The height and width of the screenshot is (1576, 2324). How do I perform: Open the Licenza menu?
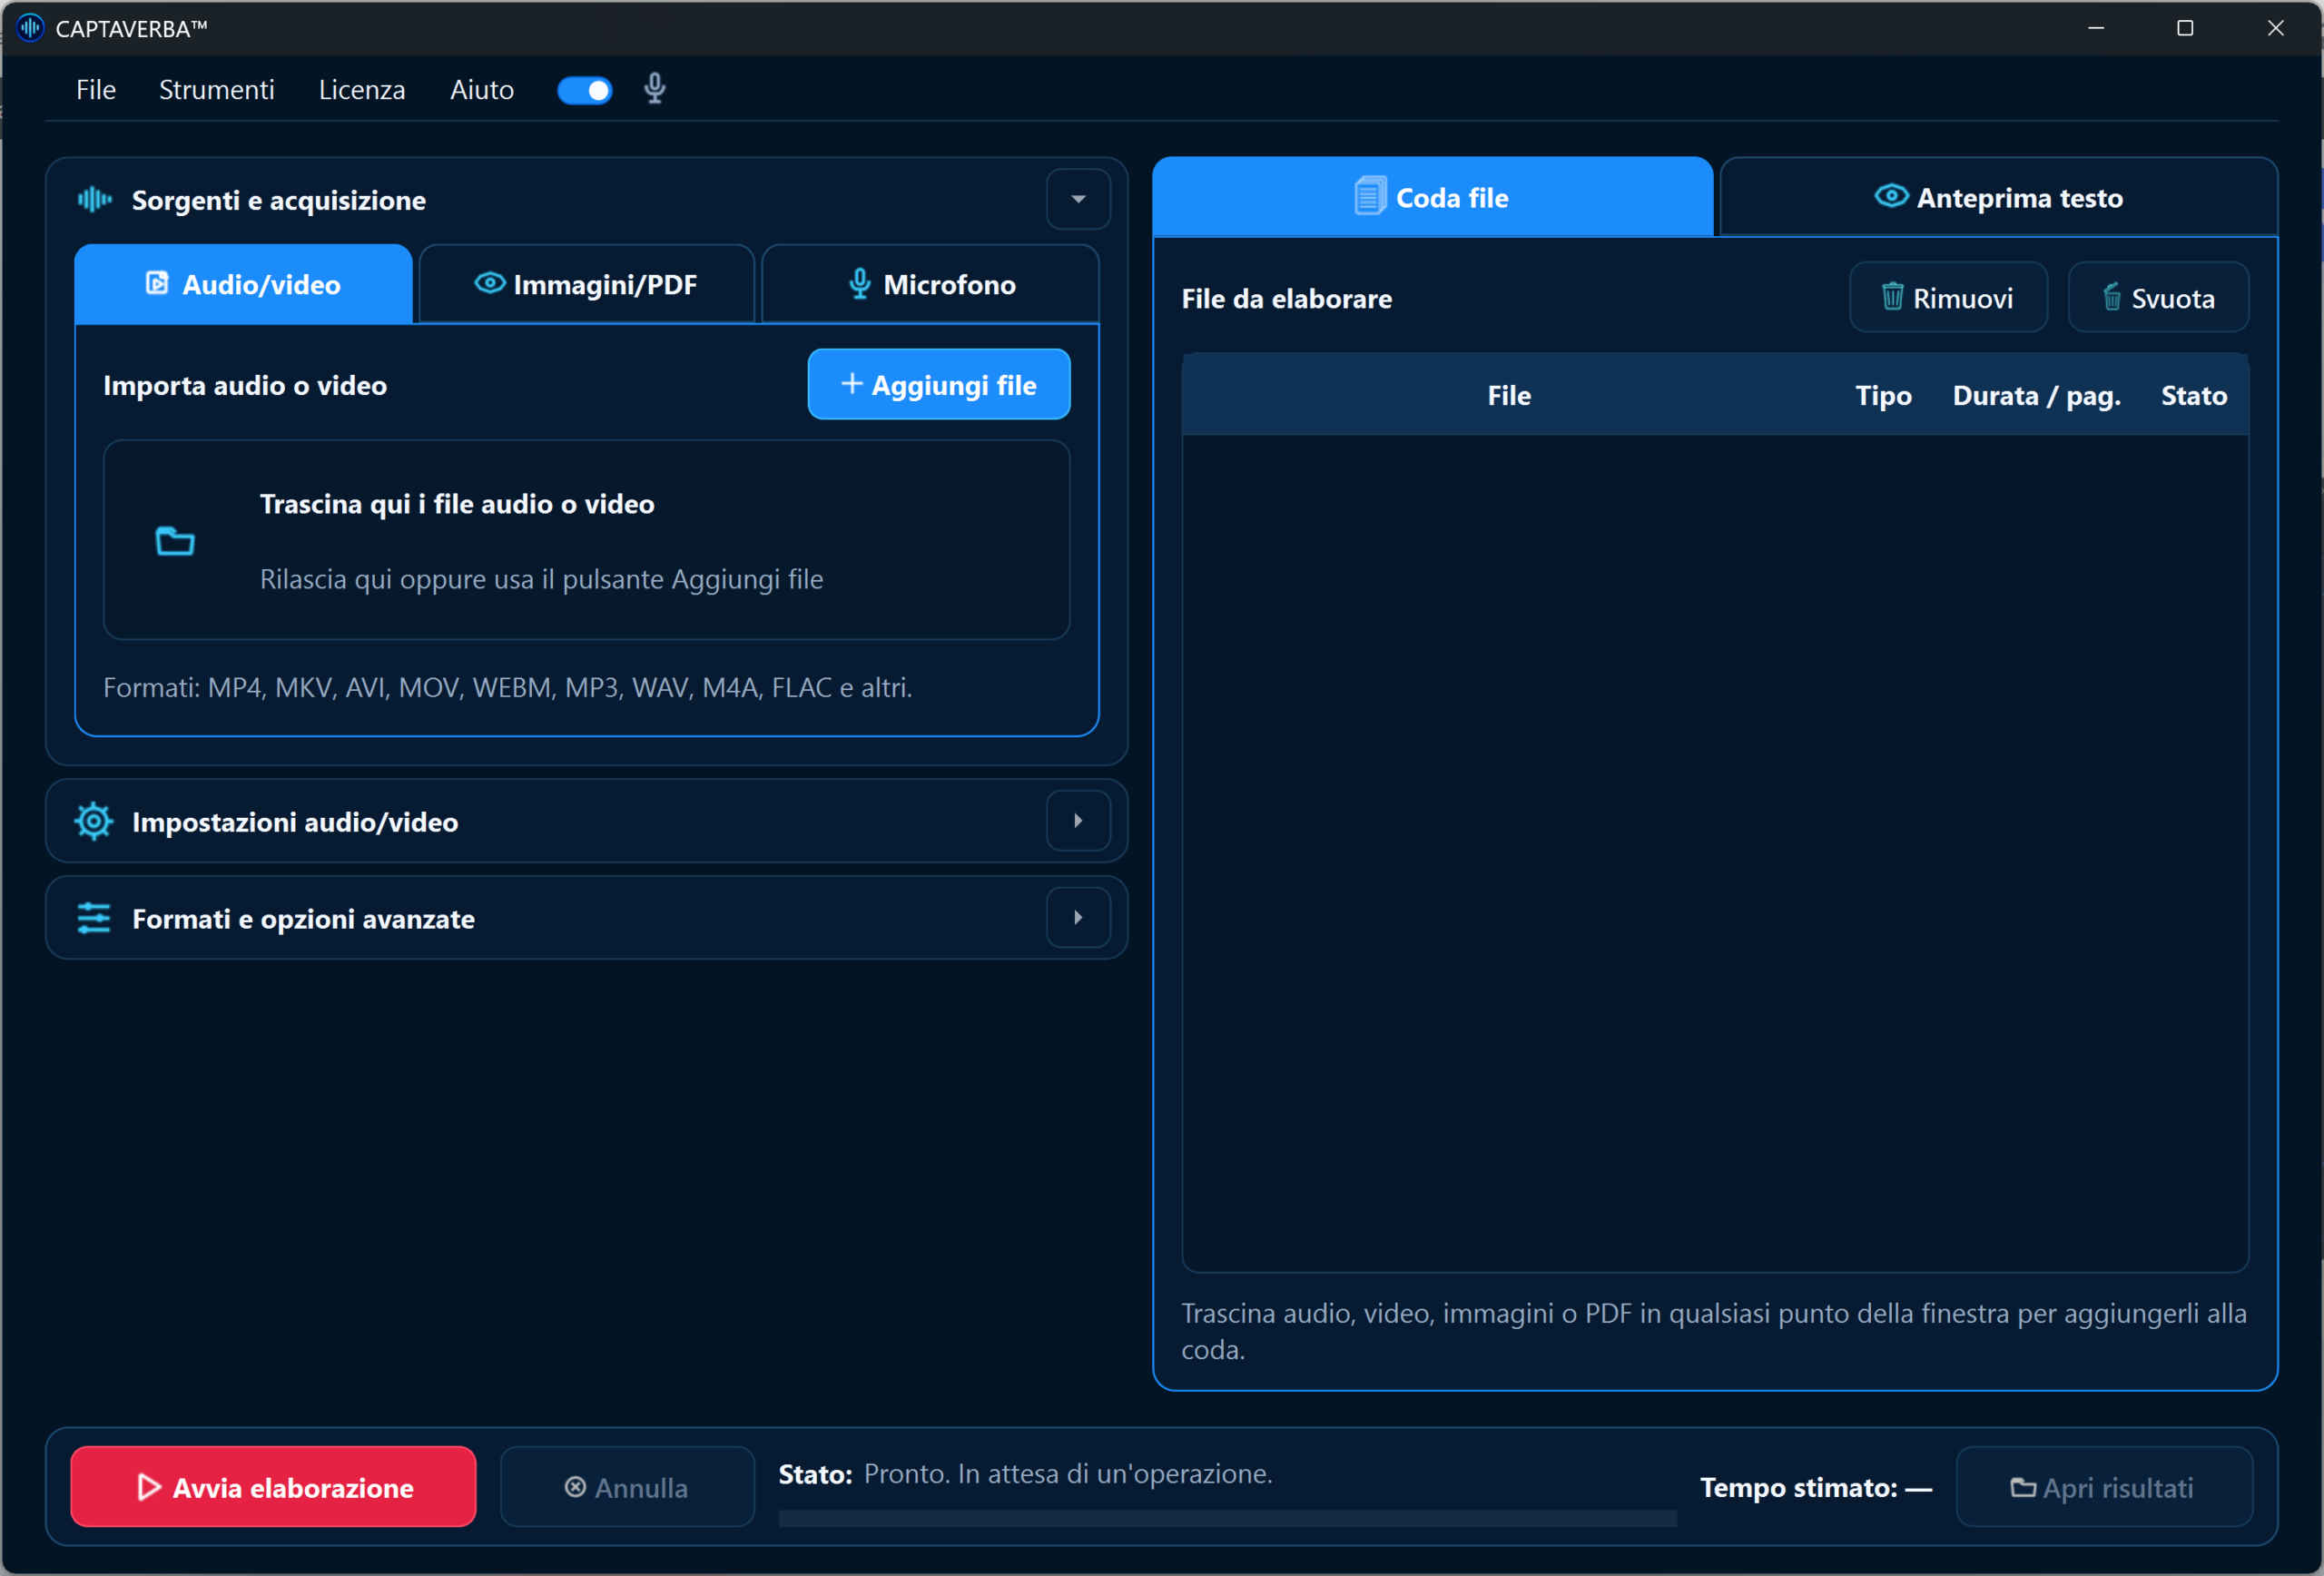[x=362, y=90]
